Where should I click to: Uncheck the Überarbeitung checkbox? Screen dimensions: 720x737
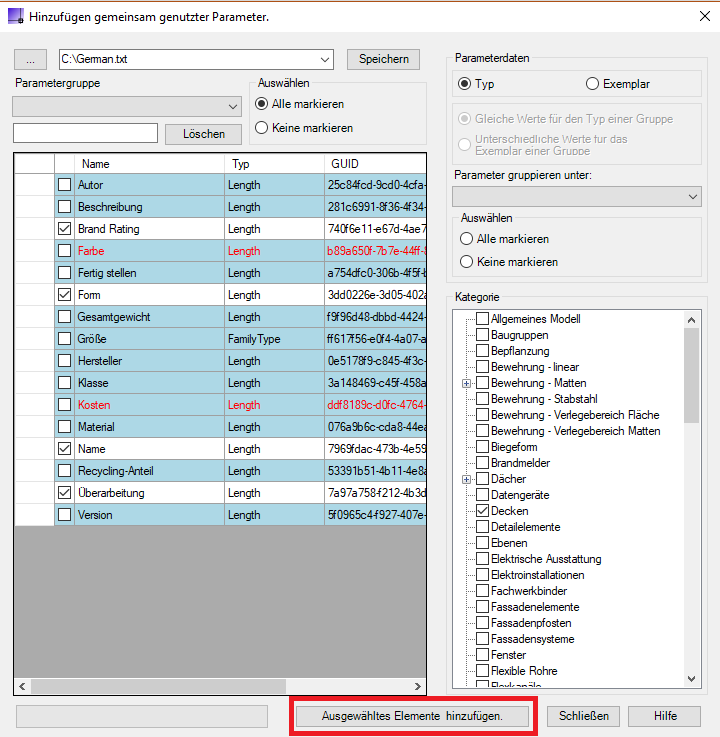coord(64,493)
